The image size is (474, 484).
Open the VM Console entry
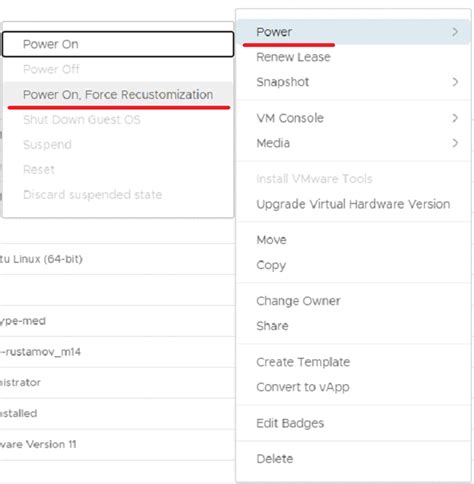pyautogui.click(x=353, y=118)
